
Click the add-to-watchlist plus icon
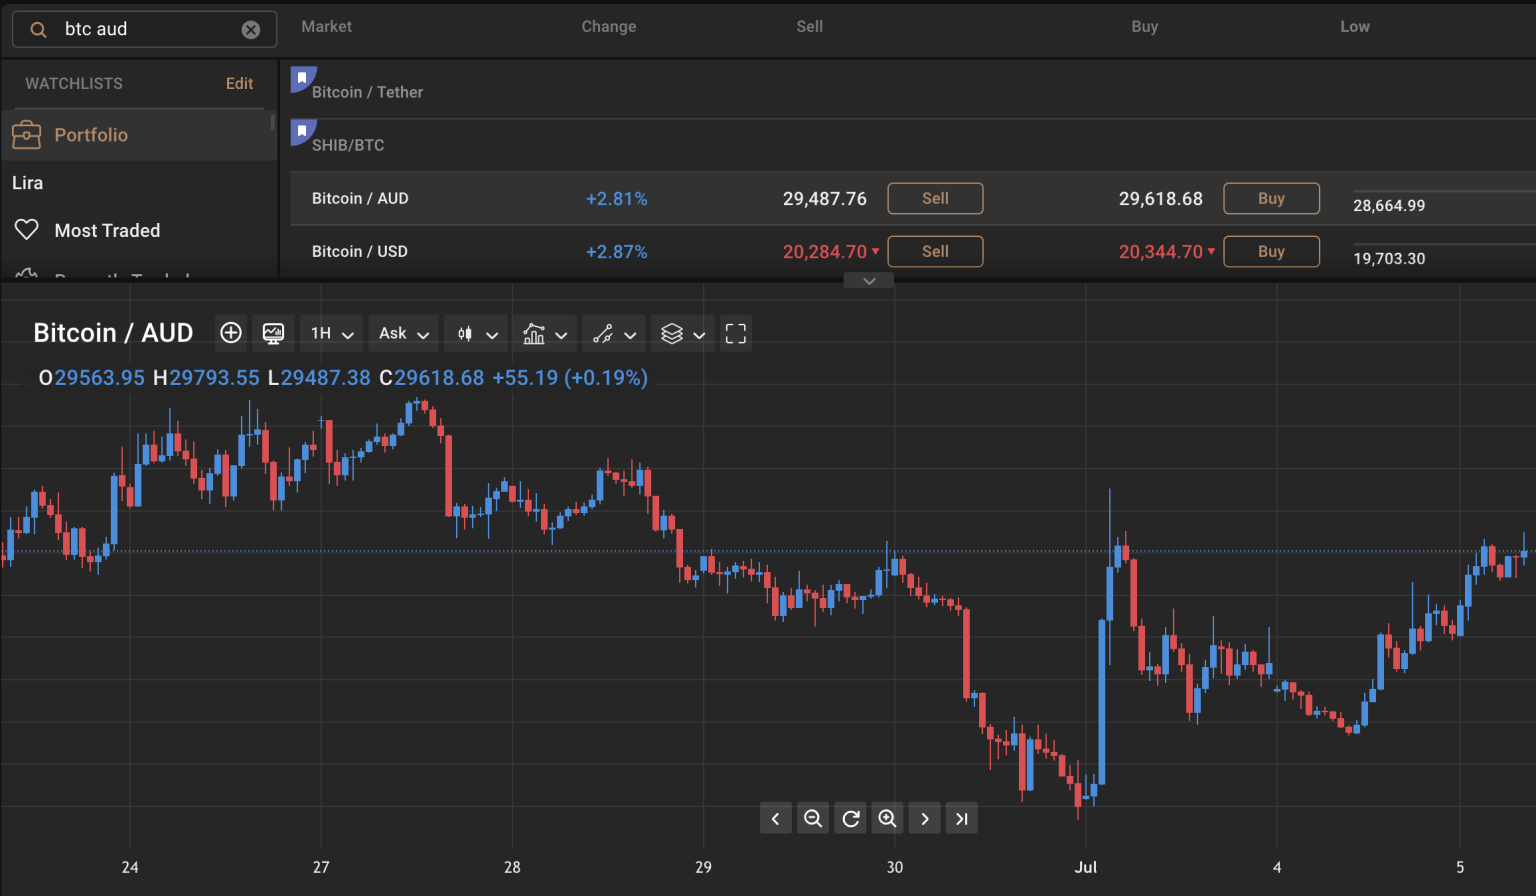coord(231,333)
